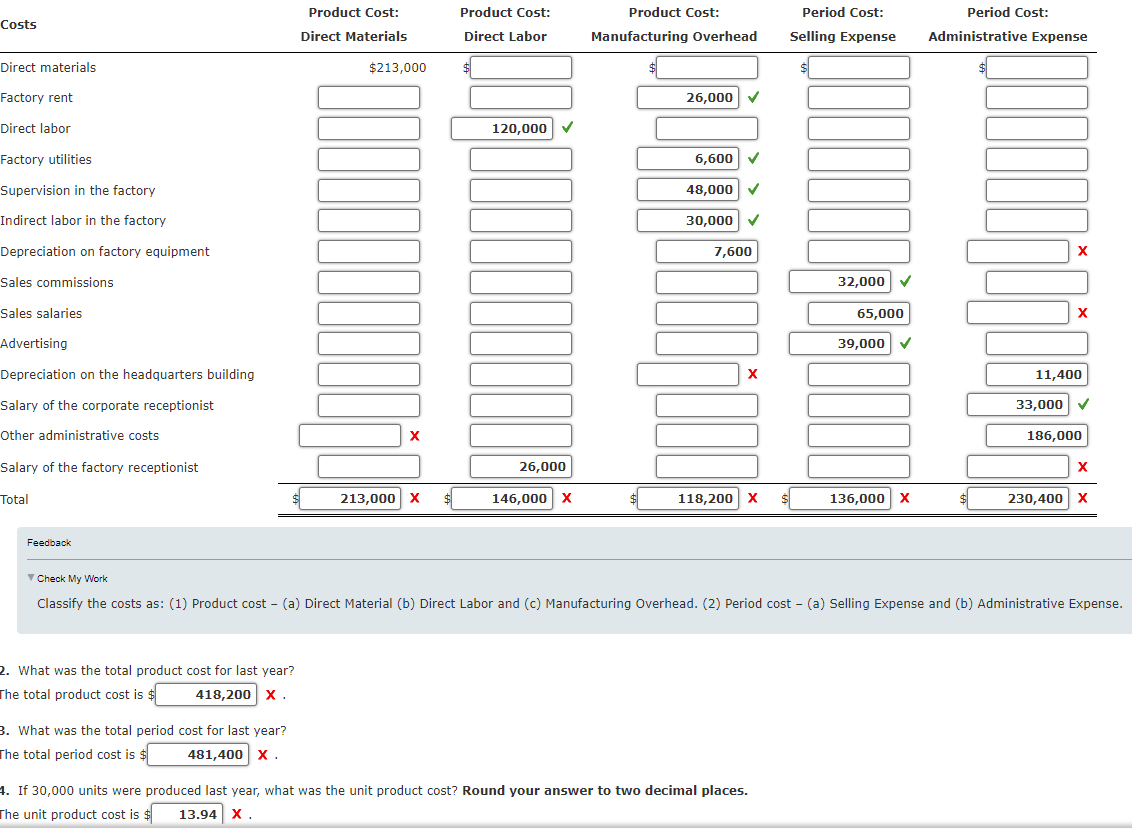Click the Depreciation on the headquarters building label
1132x836 pixels.
(x=128, y=375)
